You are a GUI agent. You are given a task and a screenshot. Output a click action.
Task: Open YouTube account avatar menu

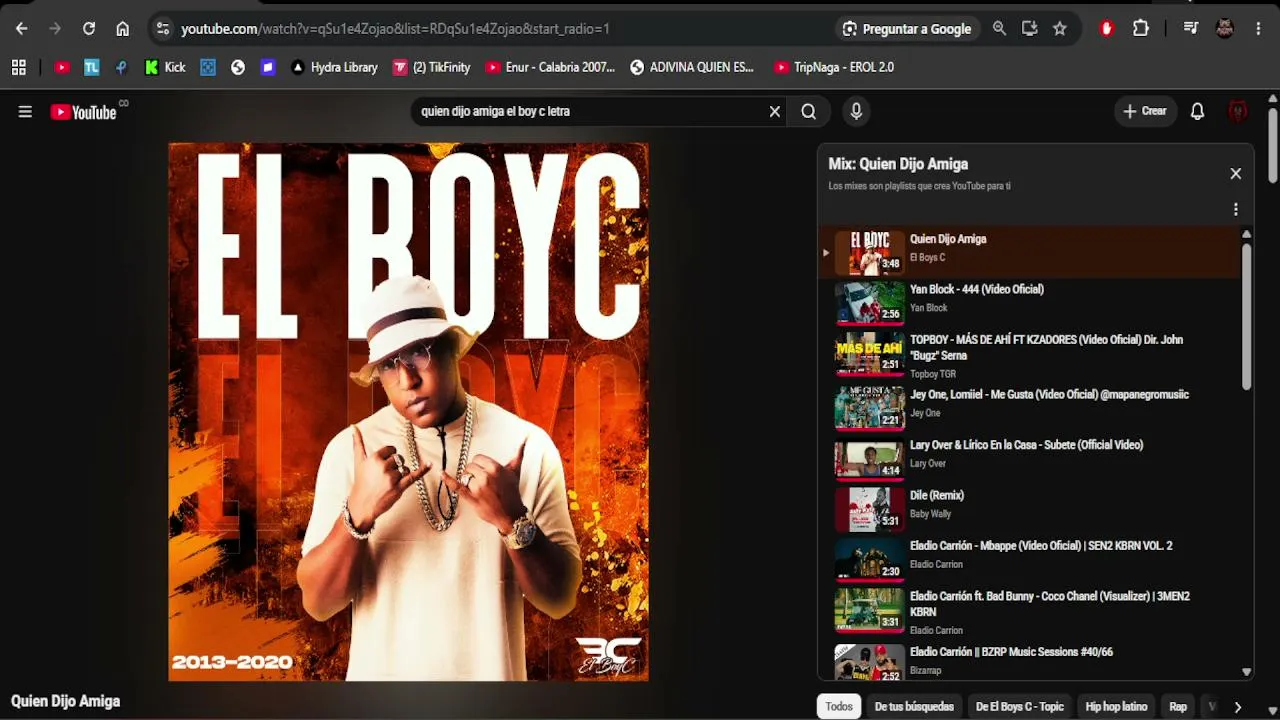(1238, 112)
